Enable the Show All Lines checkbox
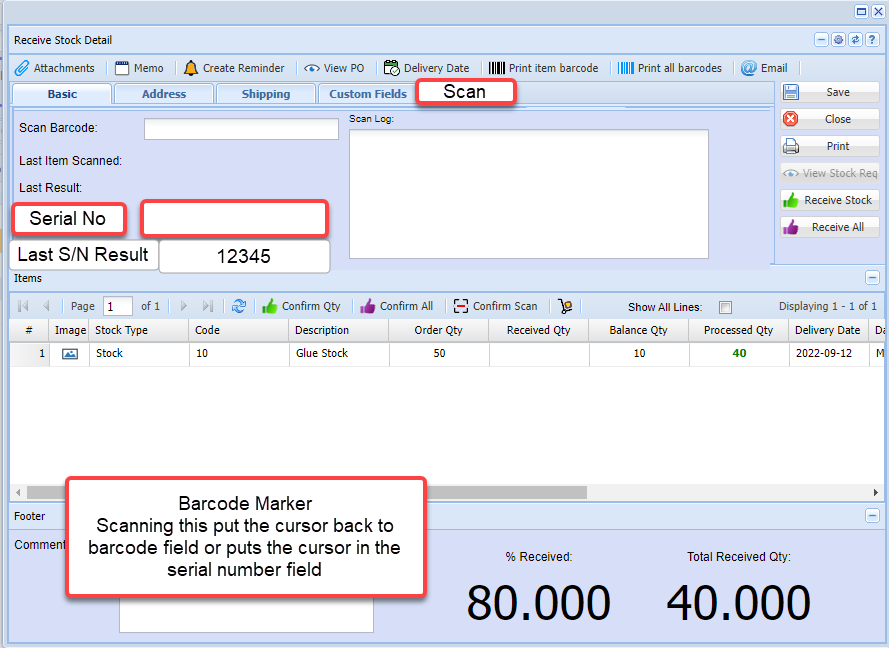 (x=726, y=307)
